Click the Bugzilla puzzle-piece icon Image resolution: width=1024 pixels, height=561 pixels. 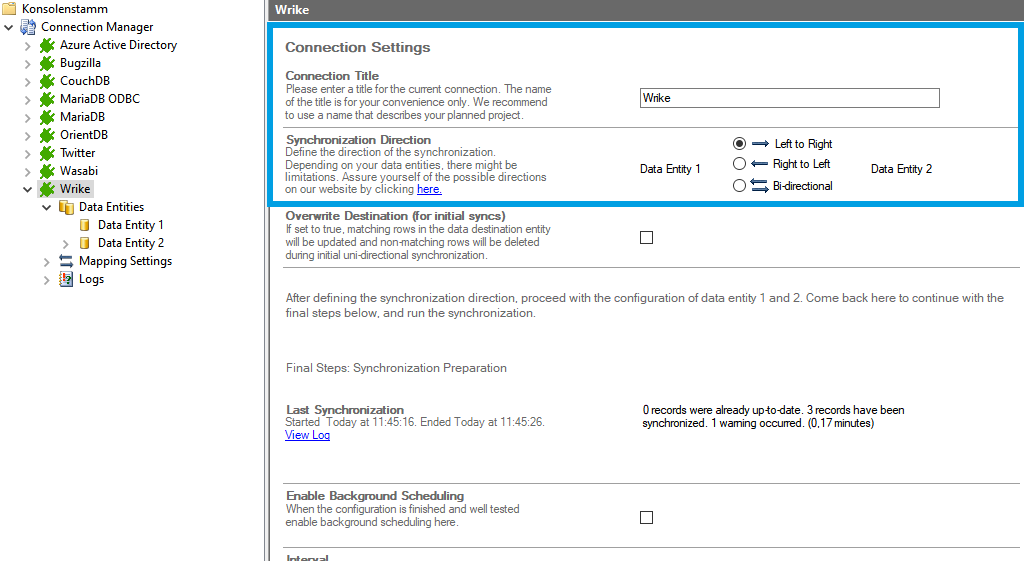[47, 63]
